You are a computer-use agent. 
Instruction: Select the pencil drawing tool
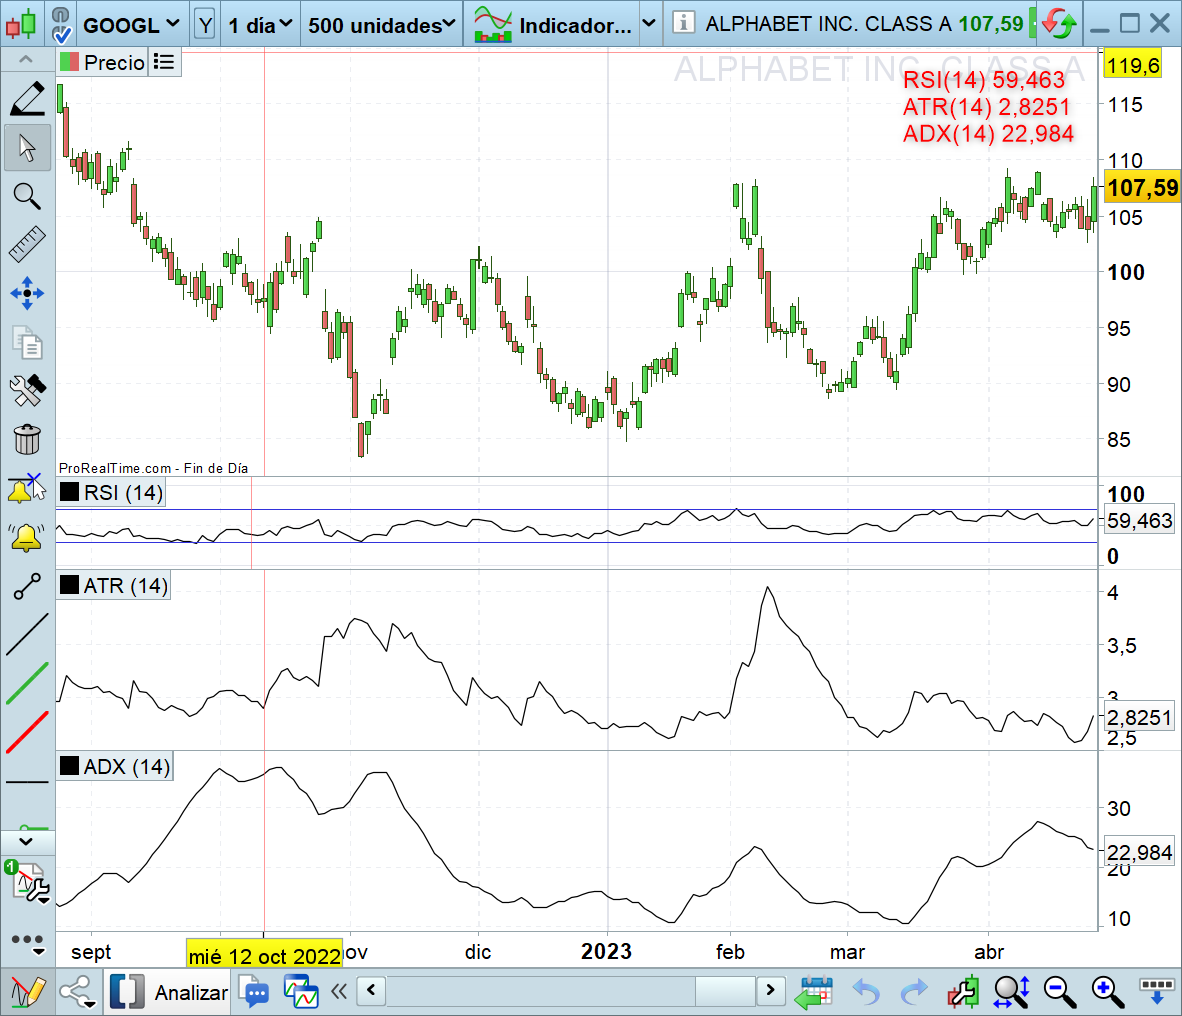pyautogui.click(x=27, y=99)
